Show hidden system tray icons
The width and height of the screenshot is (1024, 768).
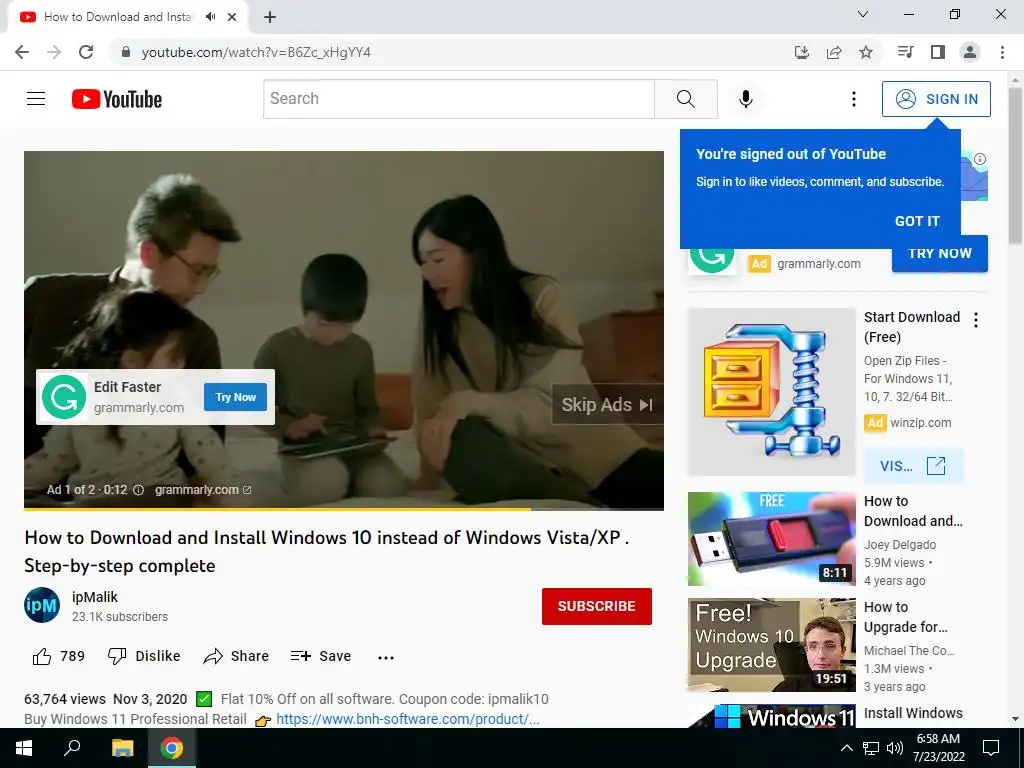click(x=846, y=748)
